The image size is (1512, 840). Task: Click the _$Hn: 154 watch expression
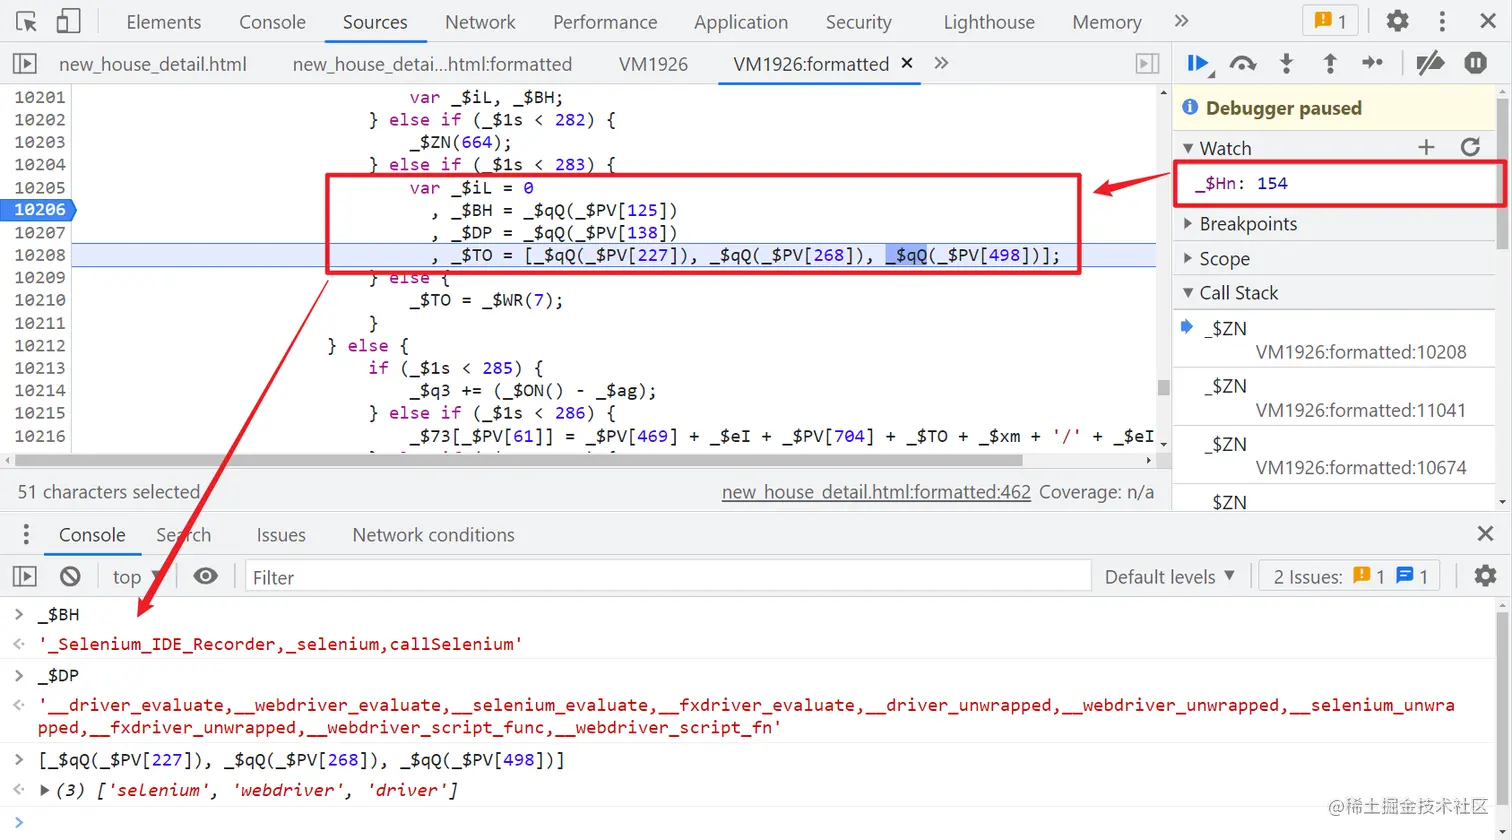click(1244, 183)
